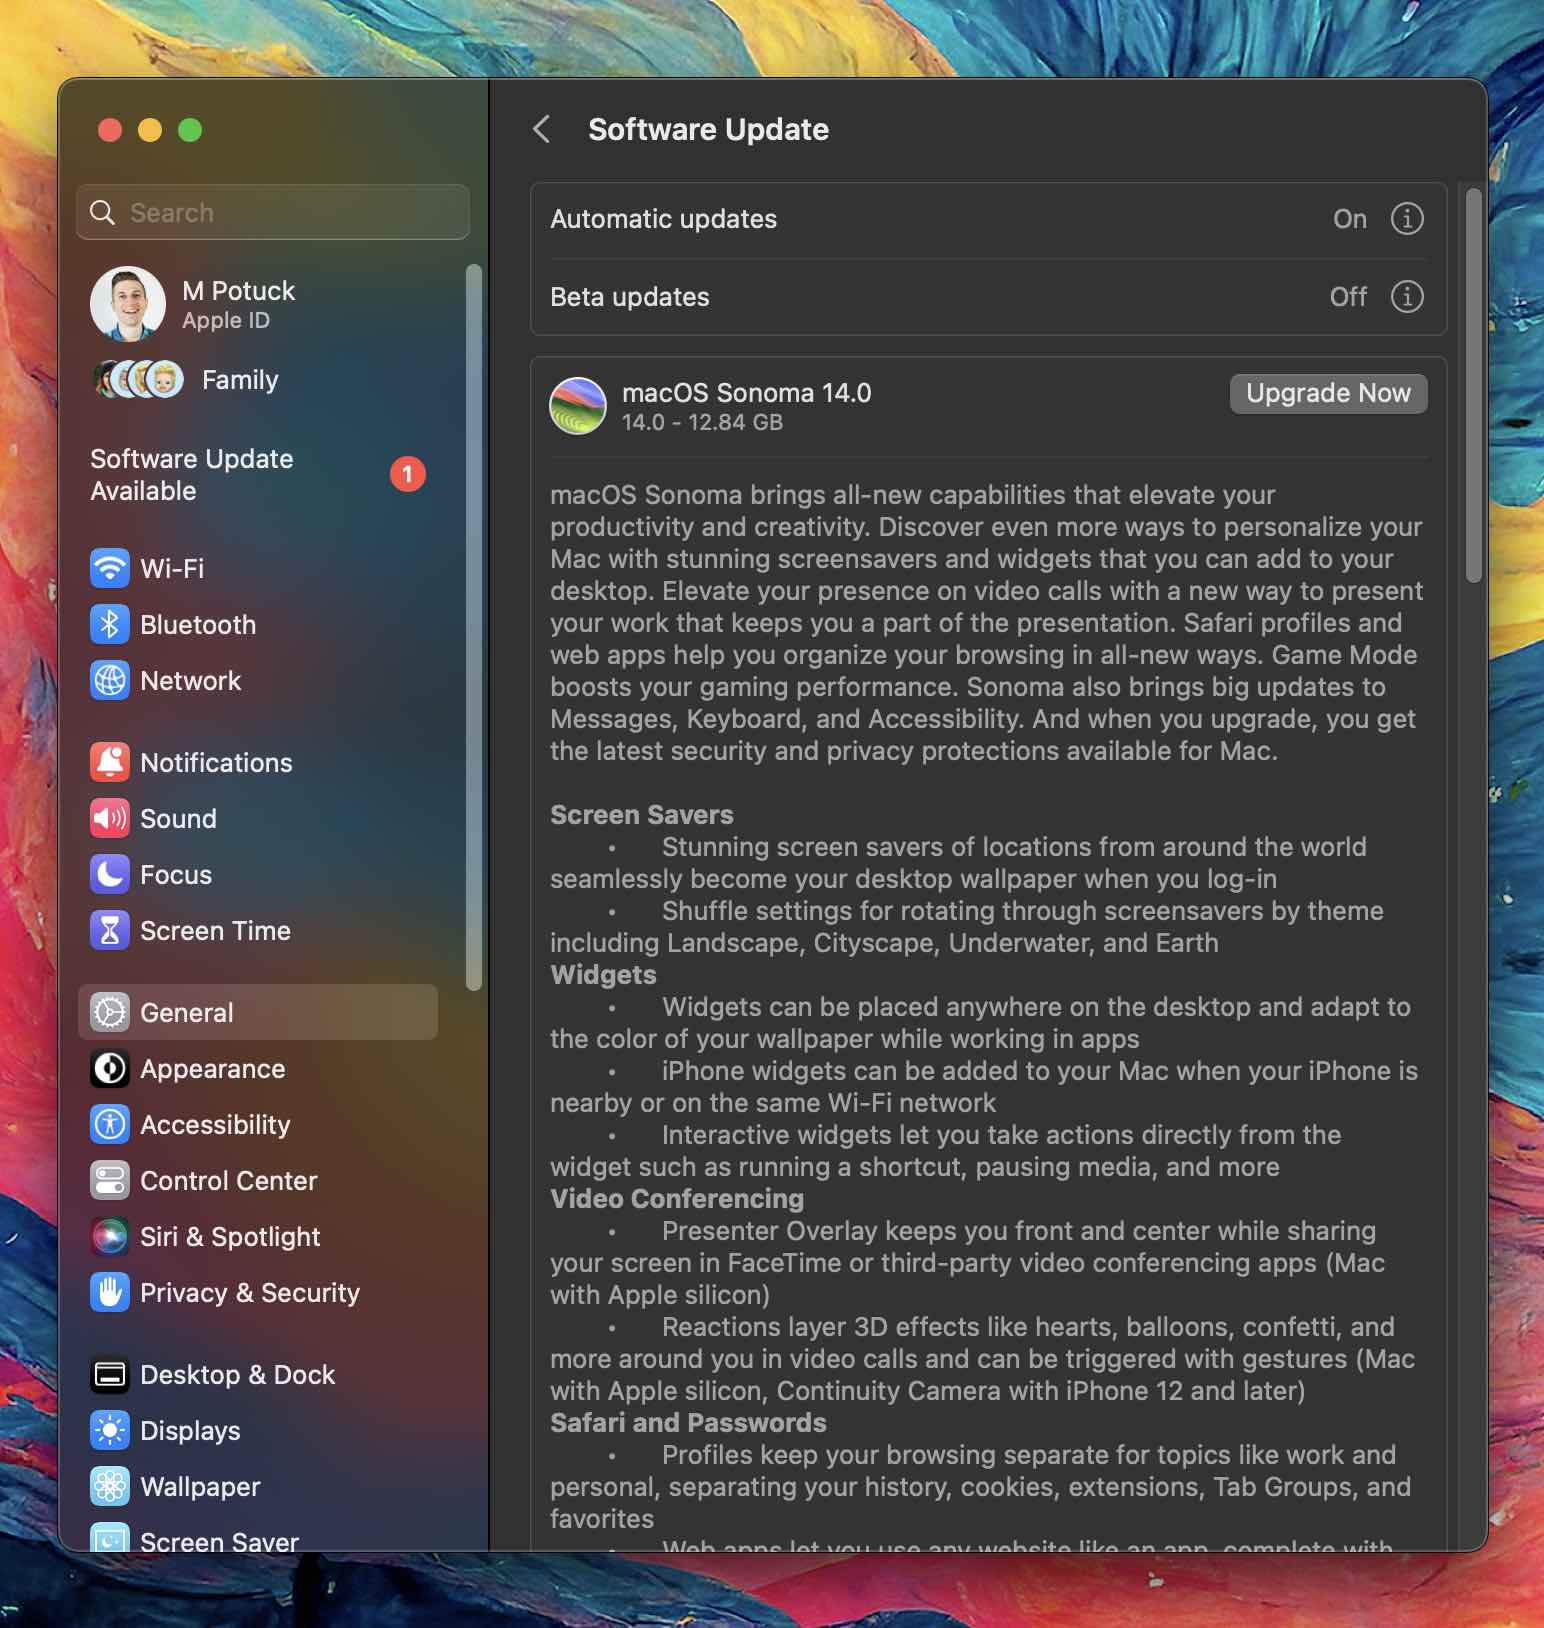The image size is (1544, 1628).
Task: Open Family settings label
Action: (x=240, y=380)
